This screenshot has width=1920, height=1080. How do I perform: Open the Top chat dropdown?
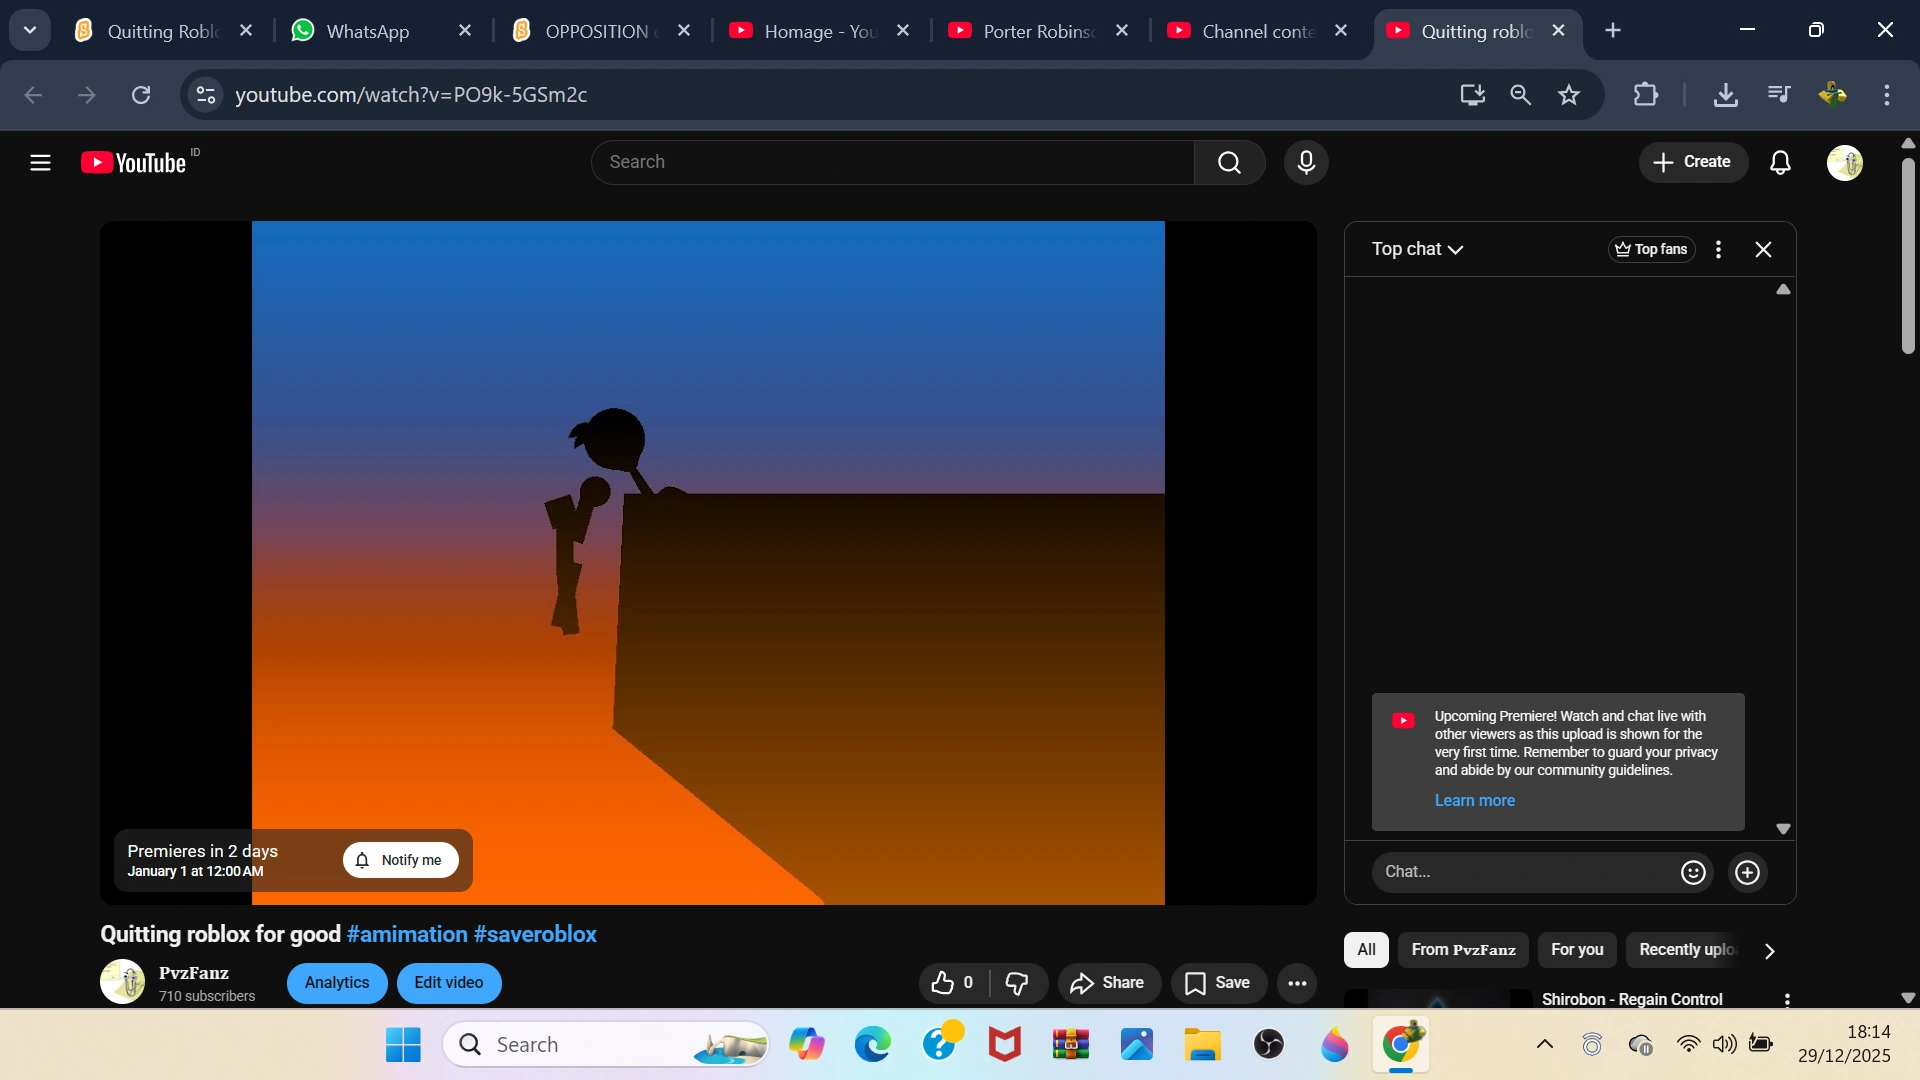pyautogui.click(x=1418, y=249)
